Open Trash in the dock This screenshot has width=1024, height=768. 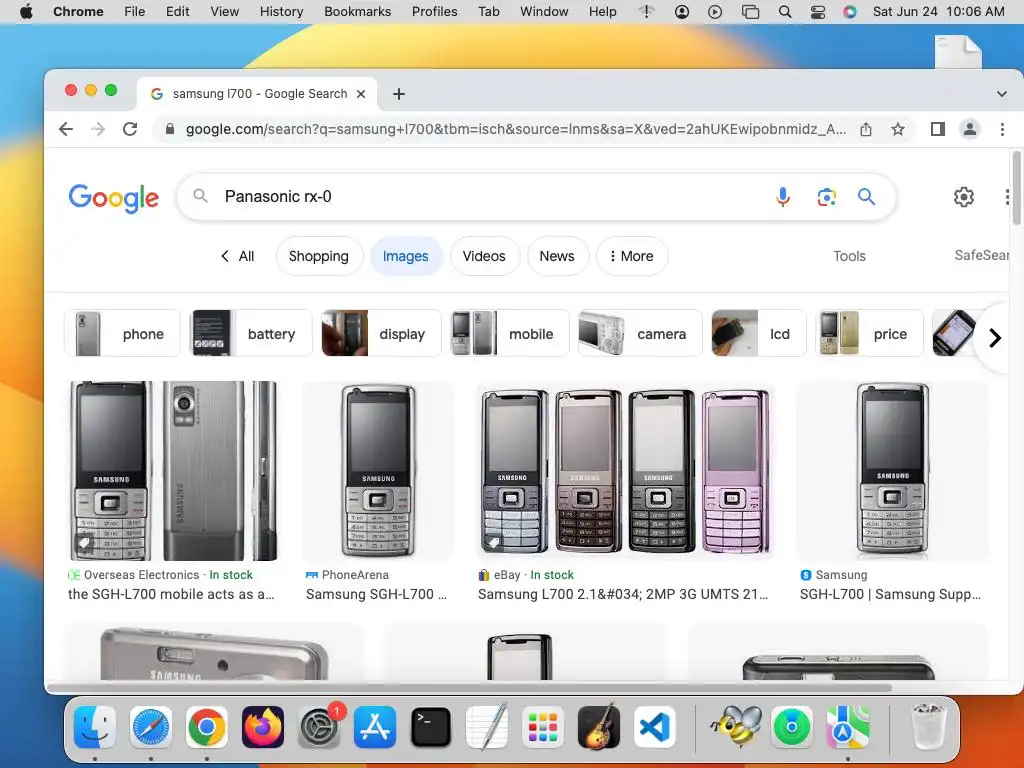click(x=928, y=726)
